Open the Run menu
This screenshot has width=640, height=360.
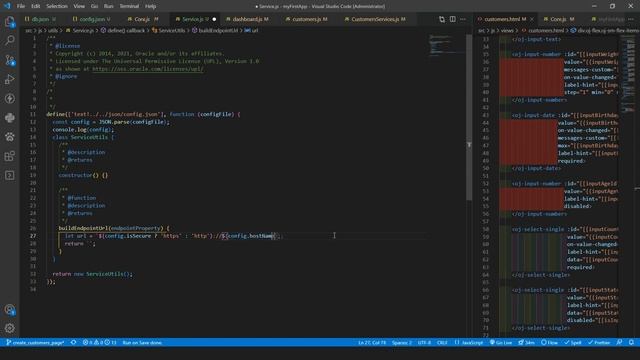(x=109, y=6)
